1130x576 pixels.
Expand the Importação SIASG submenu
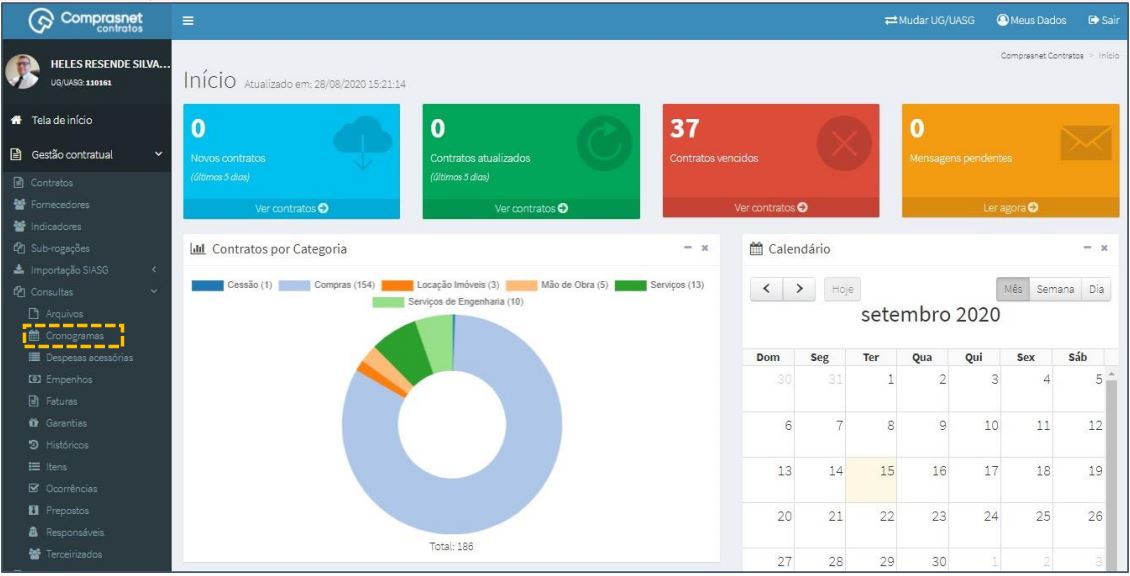pyautogui.click(x=154, y=270)
